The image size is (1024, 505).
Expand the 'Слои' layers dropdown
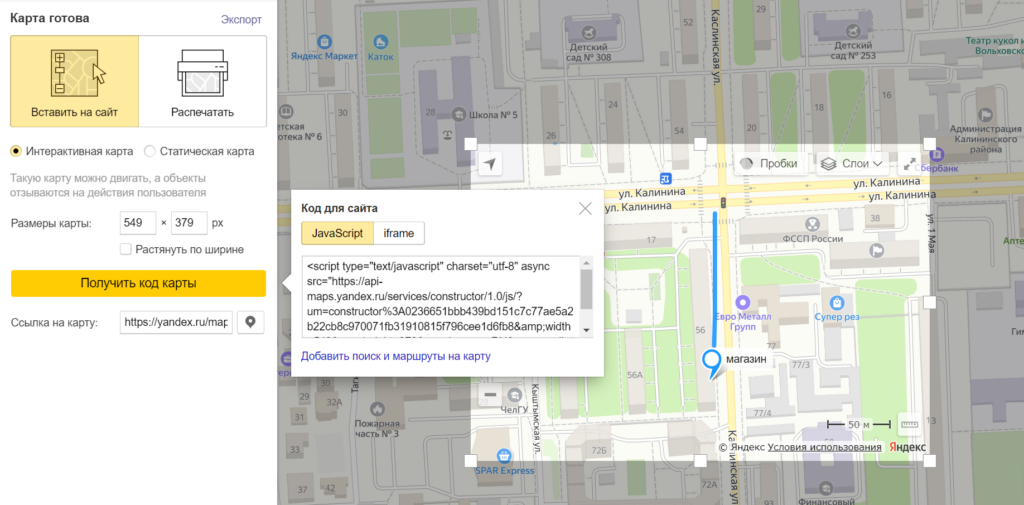(852, 164)
